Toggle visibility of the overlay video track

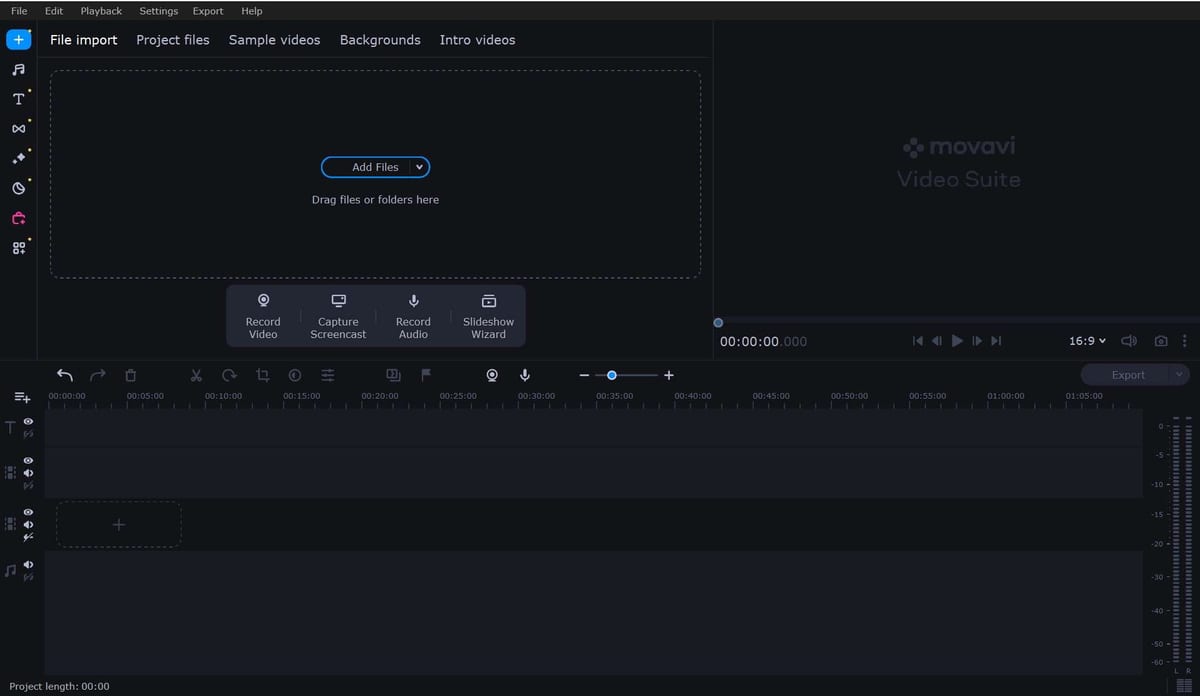[28, 460]
